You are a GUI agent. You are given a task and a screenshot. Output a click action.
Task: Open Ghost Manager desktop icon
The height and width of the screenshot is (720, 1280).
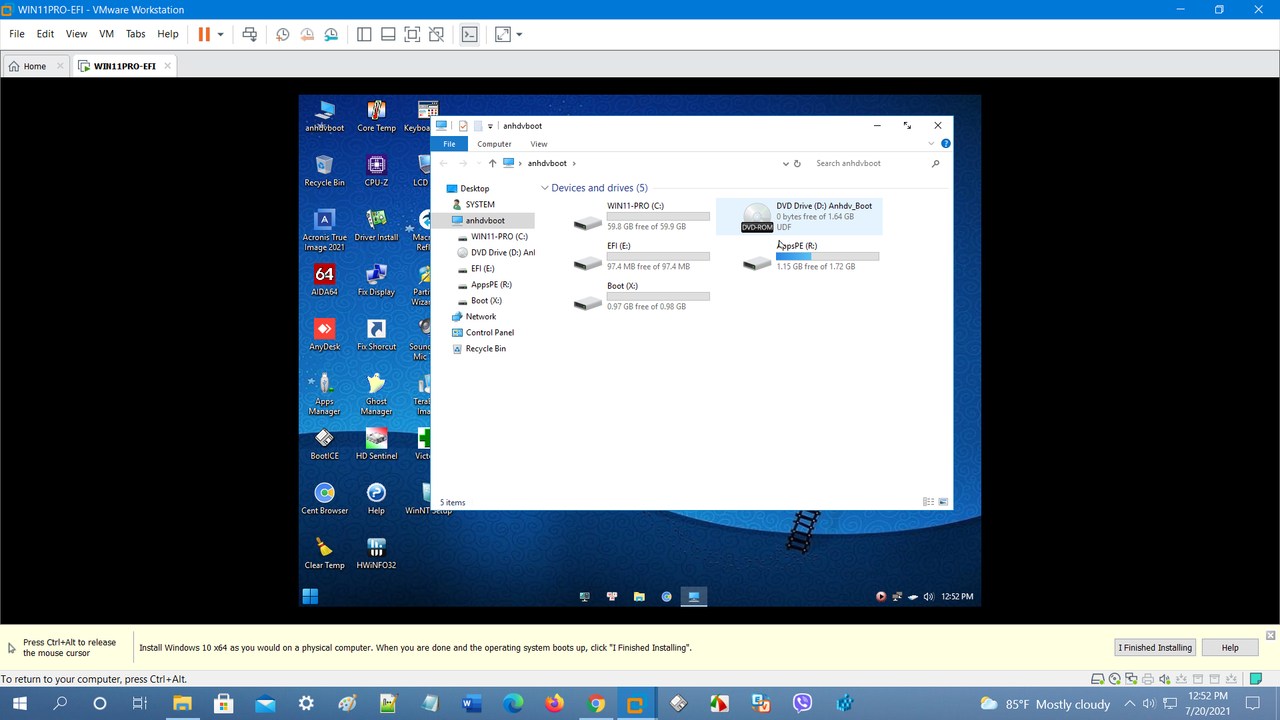[x=376, y=394]
